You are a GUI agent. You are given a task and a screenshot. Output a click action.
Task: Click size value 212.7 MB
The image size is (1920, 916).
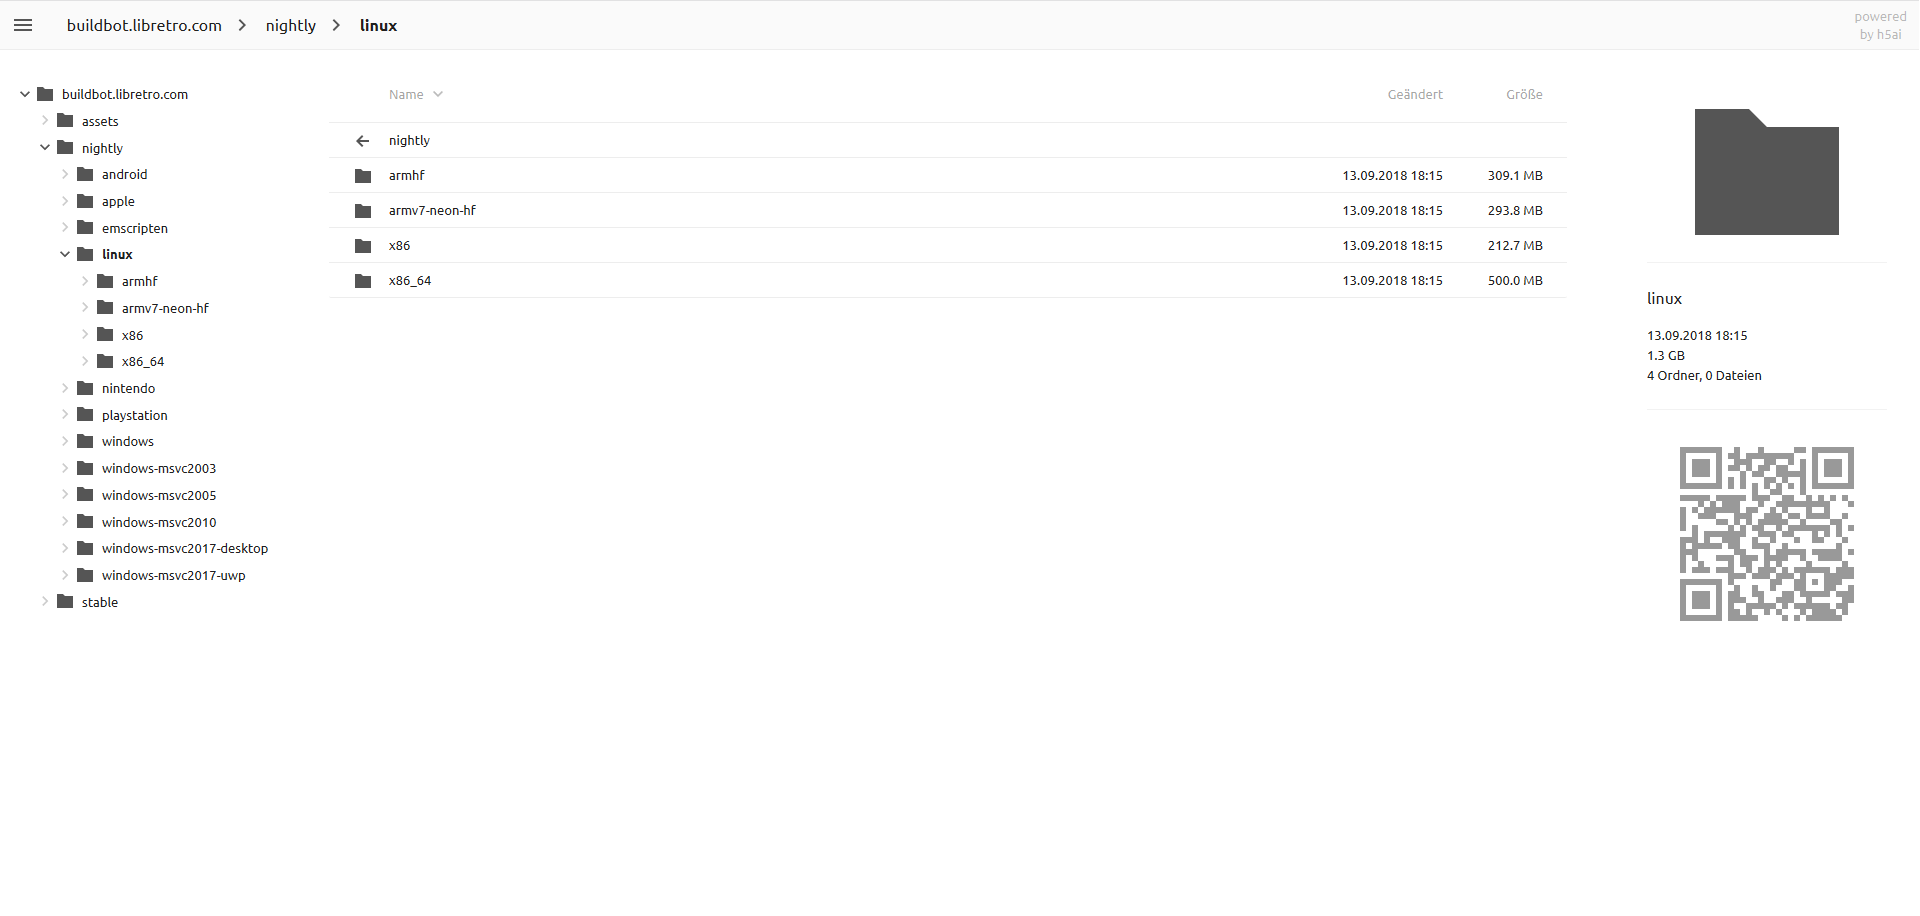coord(1515,245)
